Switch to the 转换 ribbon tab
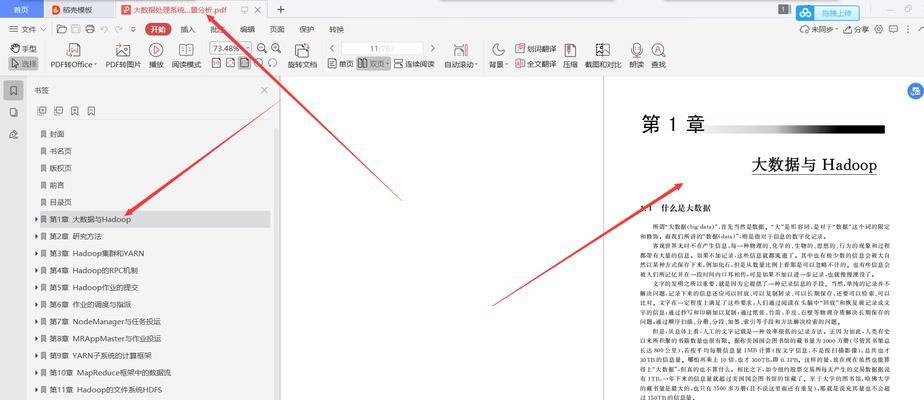The image size is (924, 400). pos(336,29)
